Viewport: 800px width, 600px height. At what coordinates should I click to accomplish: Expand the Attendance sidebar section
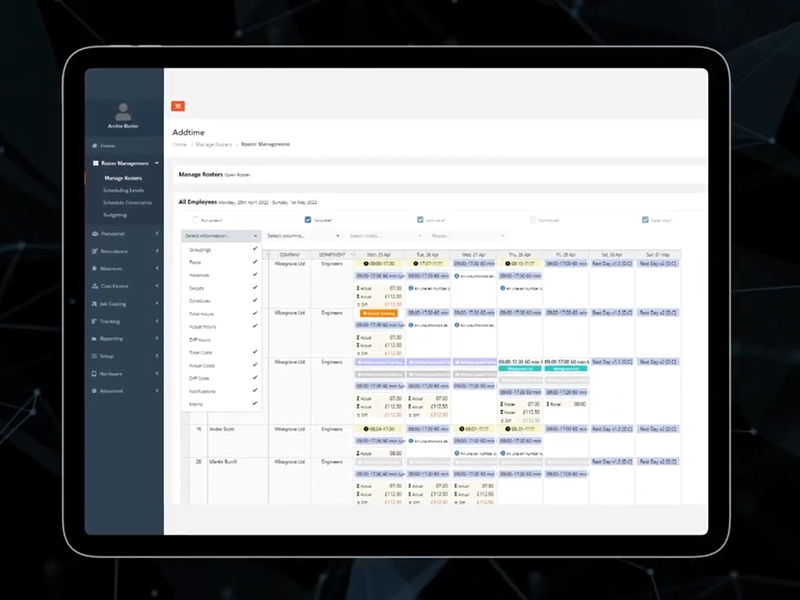click(157, 251)
